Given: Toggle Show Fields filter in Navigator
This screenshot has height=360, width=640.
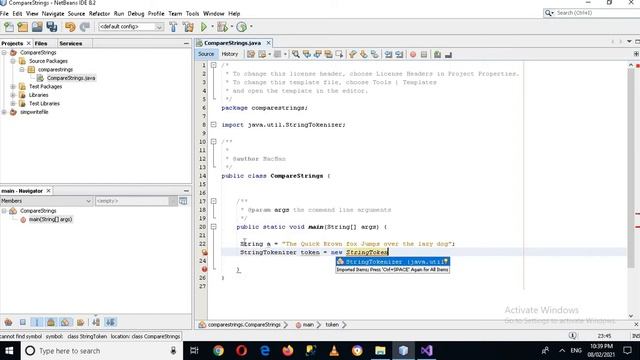Looking at the screenshot, I should (22, 322).
